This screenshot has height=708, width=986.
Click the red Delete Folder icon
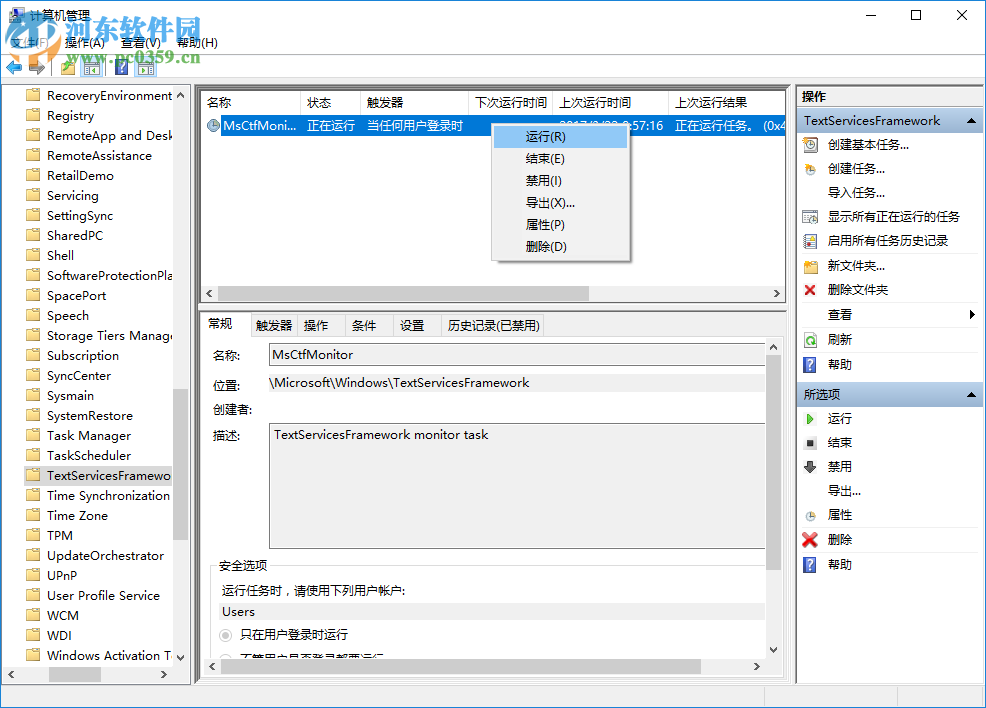(808, 290)
